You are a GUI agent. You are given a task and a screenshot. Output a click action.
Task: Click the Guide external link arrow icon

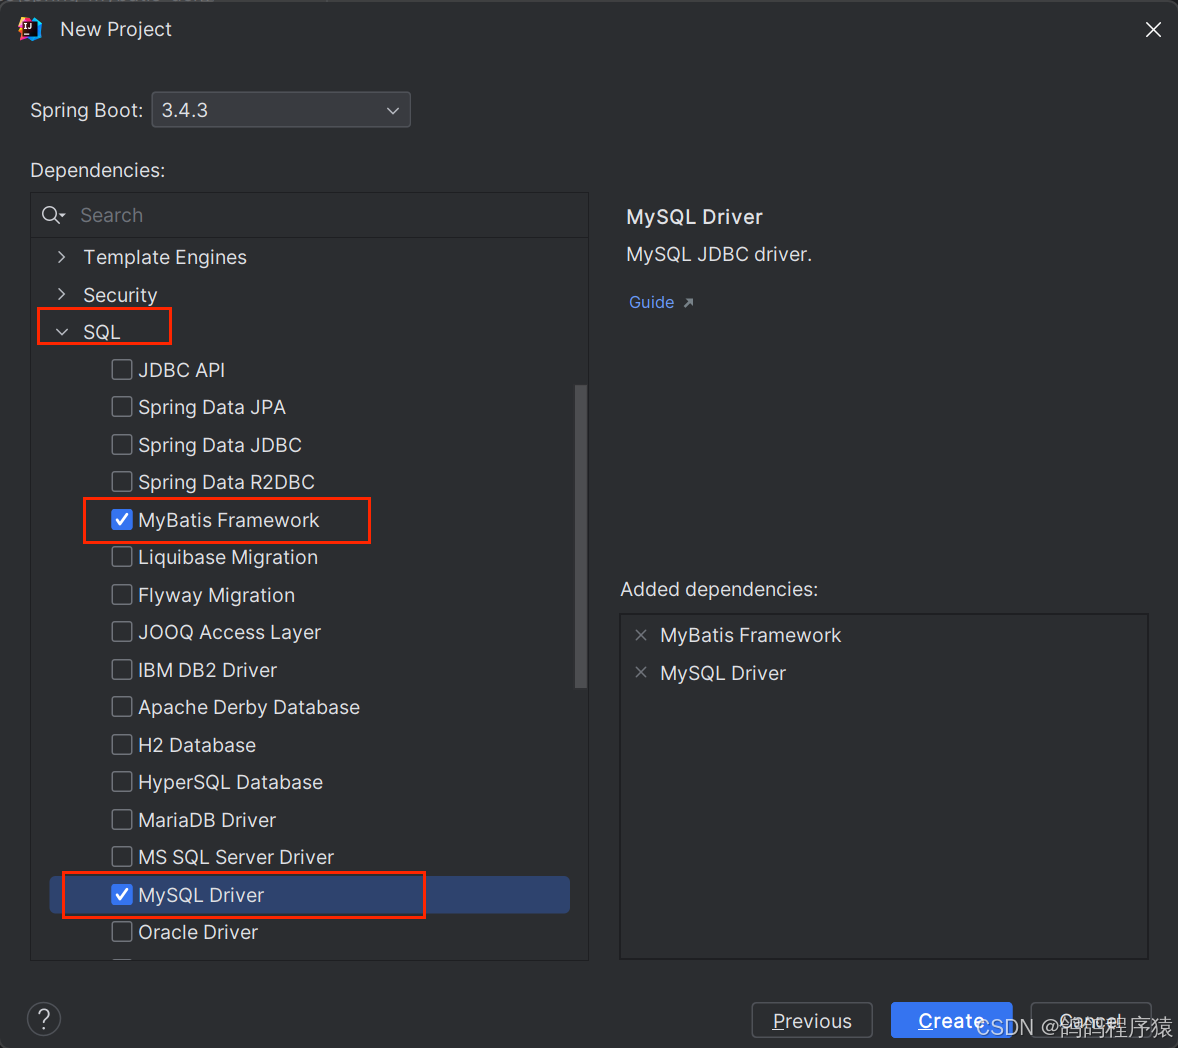688,303
